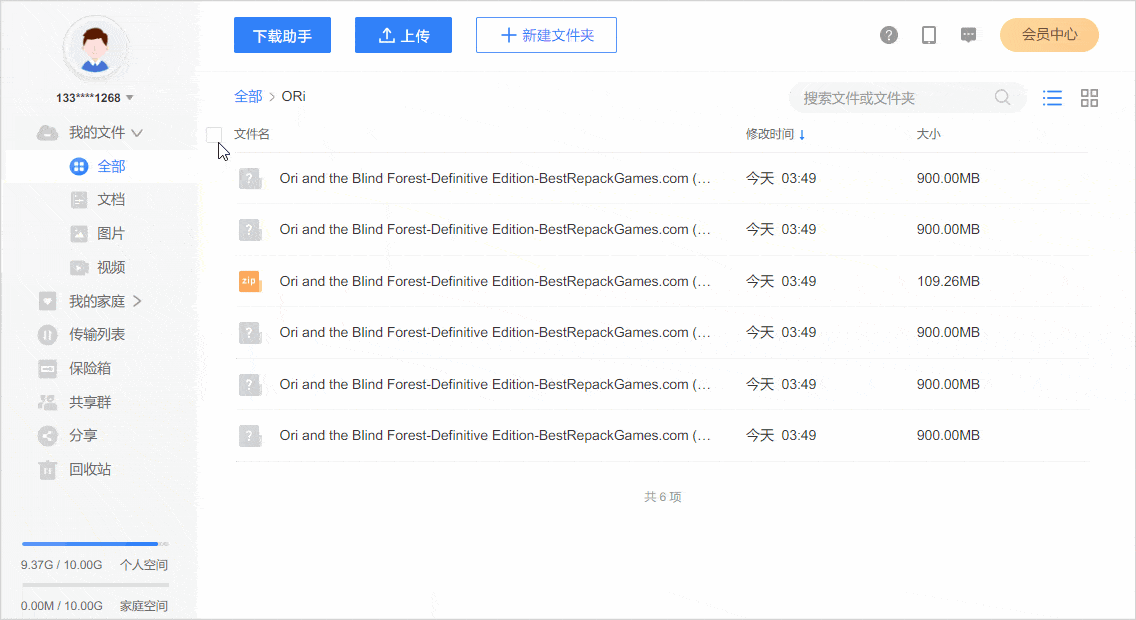Image resolution: width=1136 pixels, height=620 pixels.
Task: Click the search magnifier icon
Action: pyautogui.click(x=1002, y=98)
